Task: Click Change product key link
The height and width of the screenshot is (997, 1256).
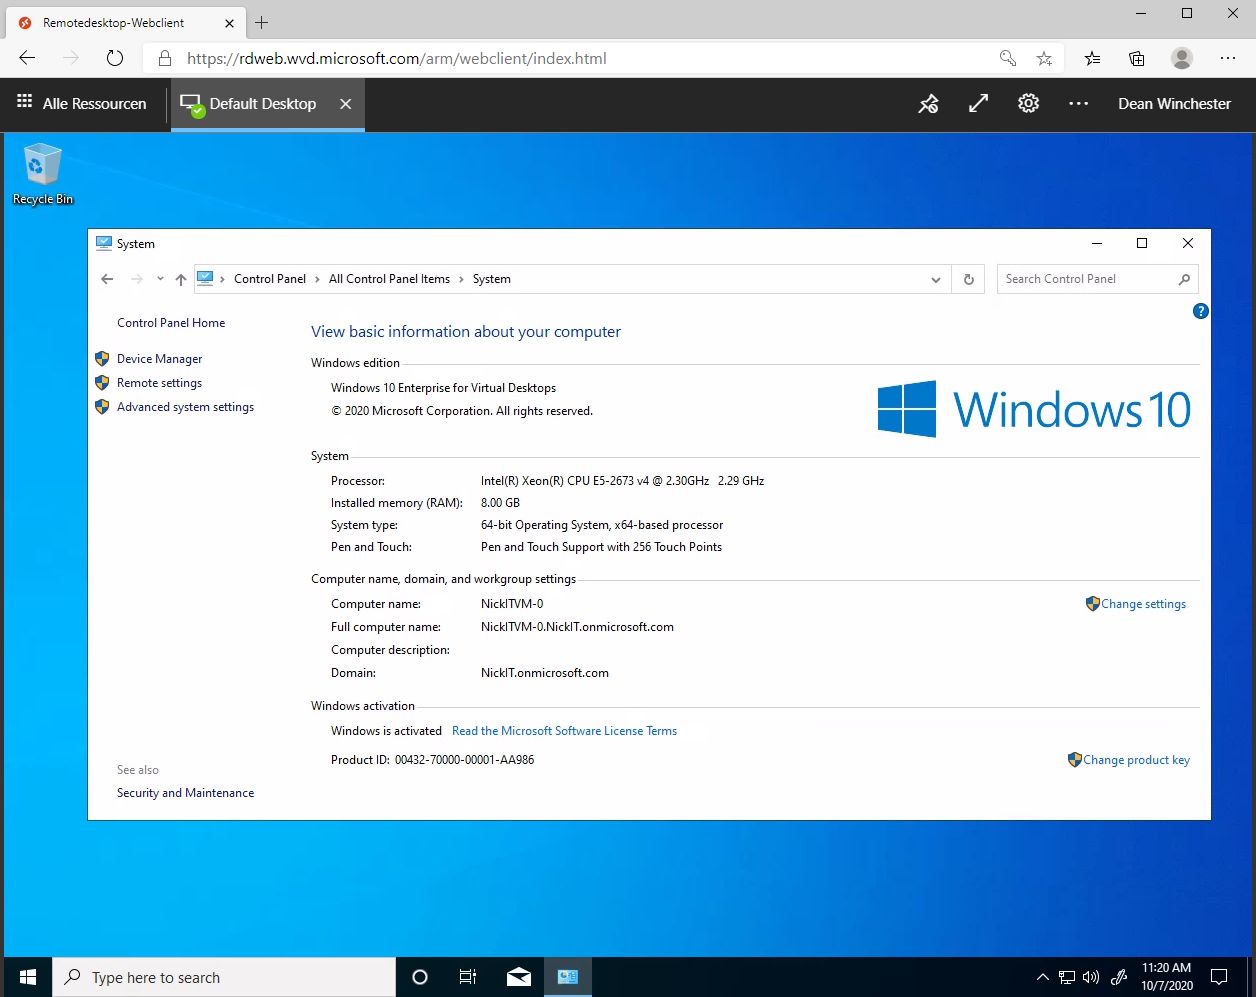Action: click(x=1136, y=760)
